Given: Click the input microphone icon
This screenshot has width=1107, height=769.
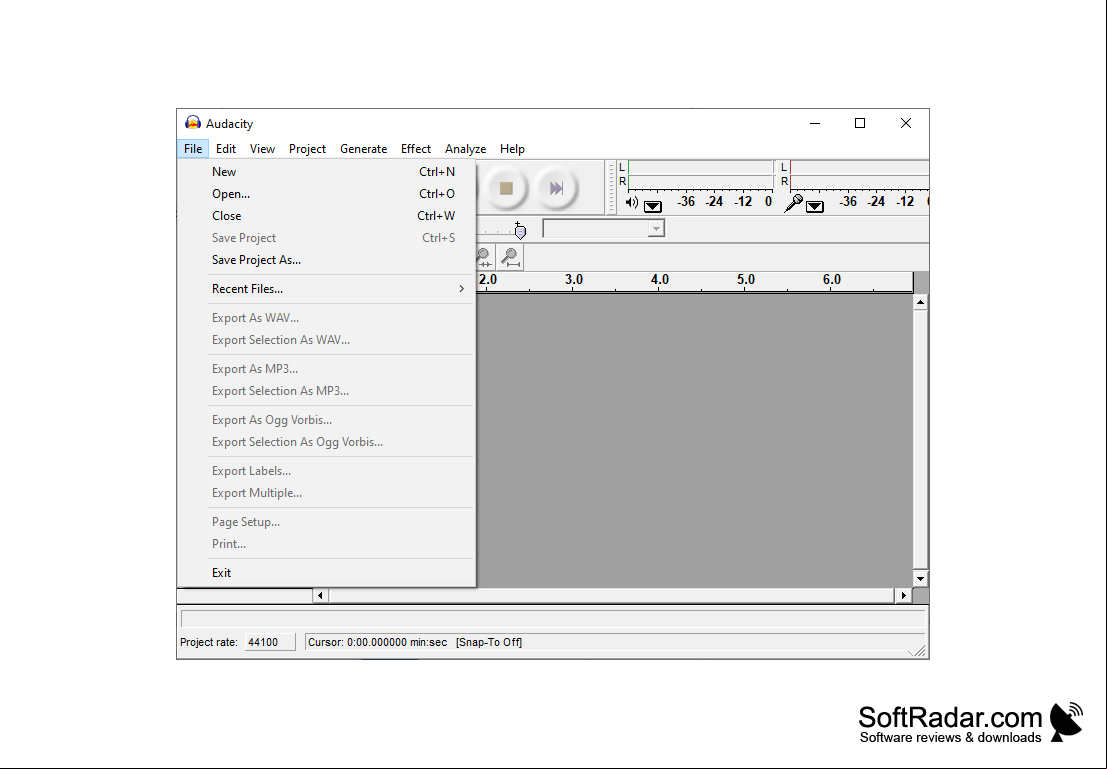Looking at the screenshot, I should click(794, 203).
